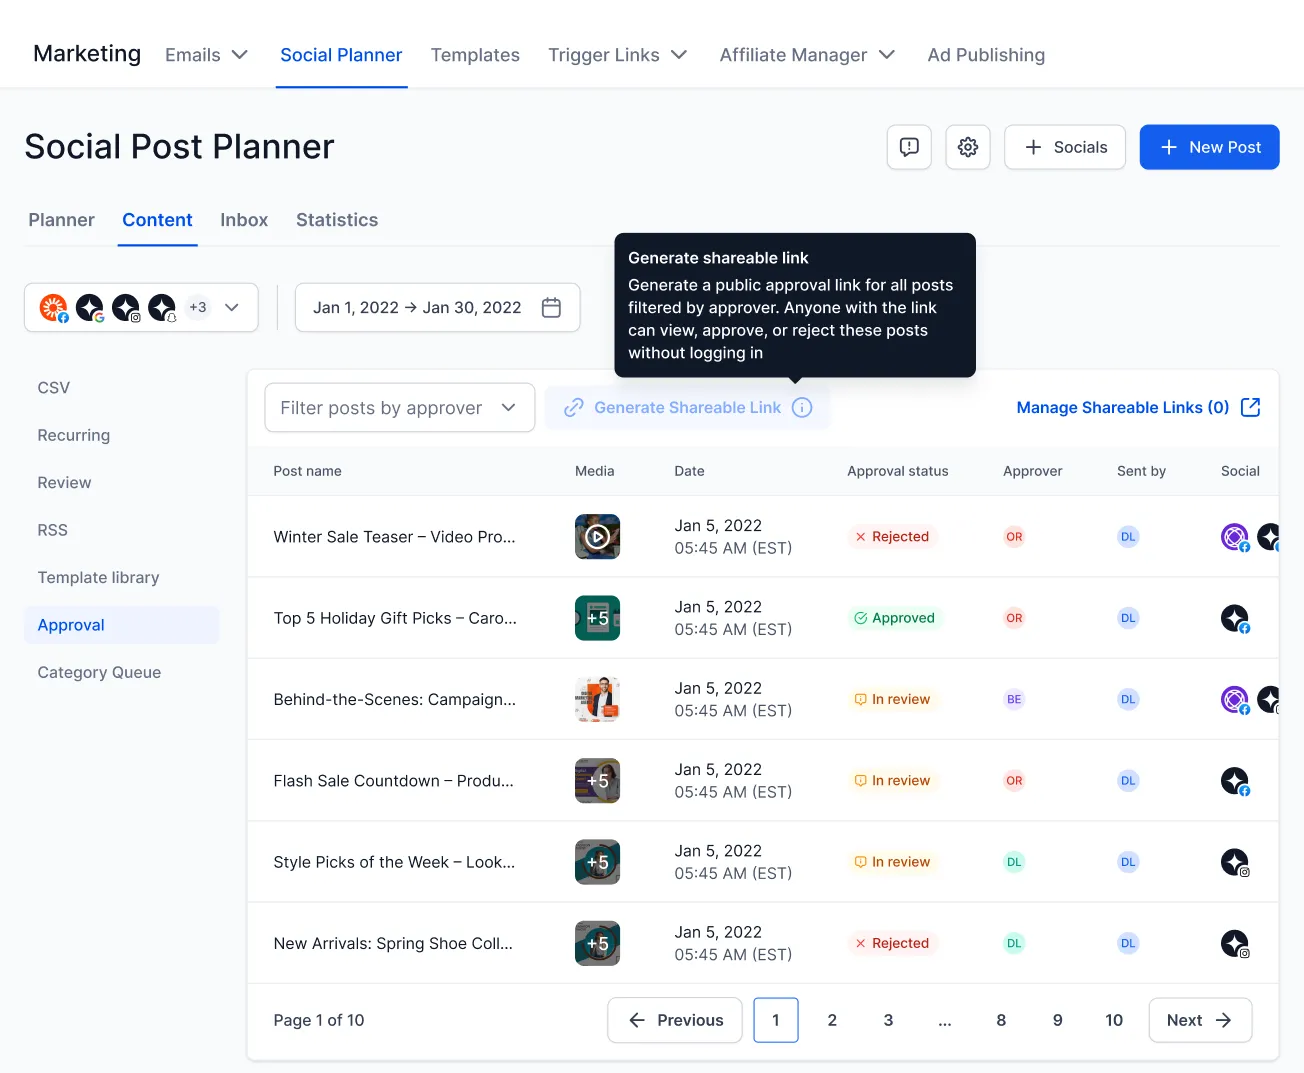Click the feedback message icon button
Screen dimensions: 1304x1073
tap(909, 147)
